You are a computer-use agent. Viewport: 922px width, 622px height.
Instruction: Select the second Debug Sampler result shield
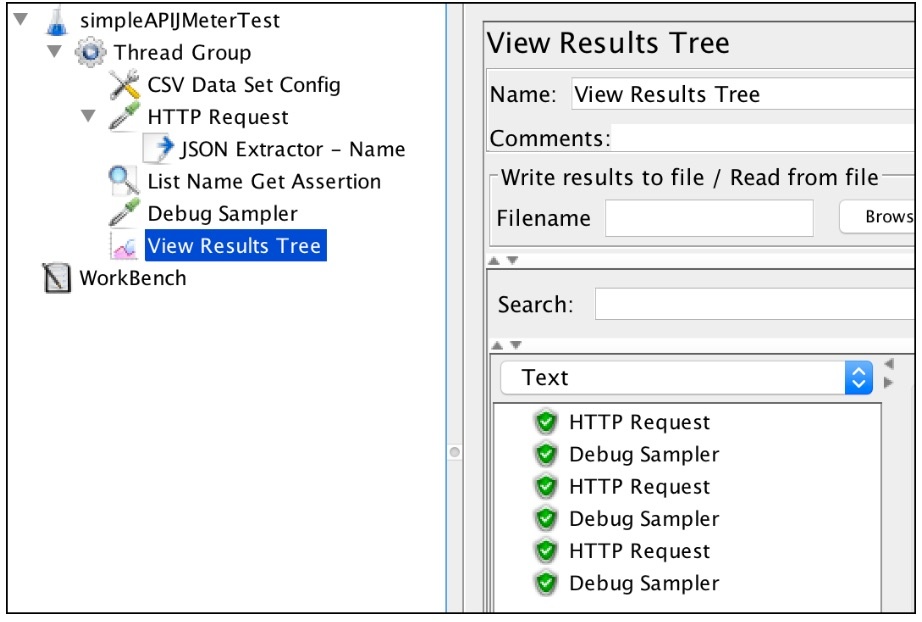pyautogui.click(x=546, y=519)
